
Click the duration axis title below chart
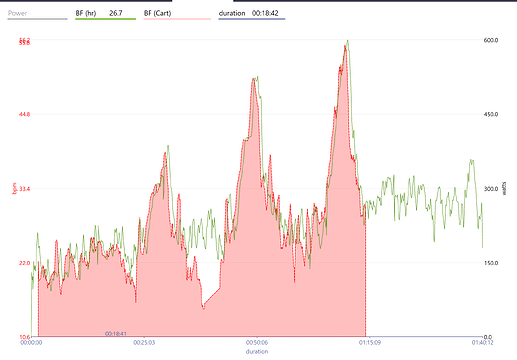click(x=257, y=352)
